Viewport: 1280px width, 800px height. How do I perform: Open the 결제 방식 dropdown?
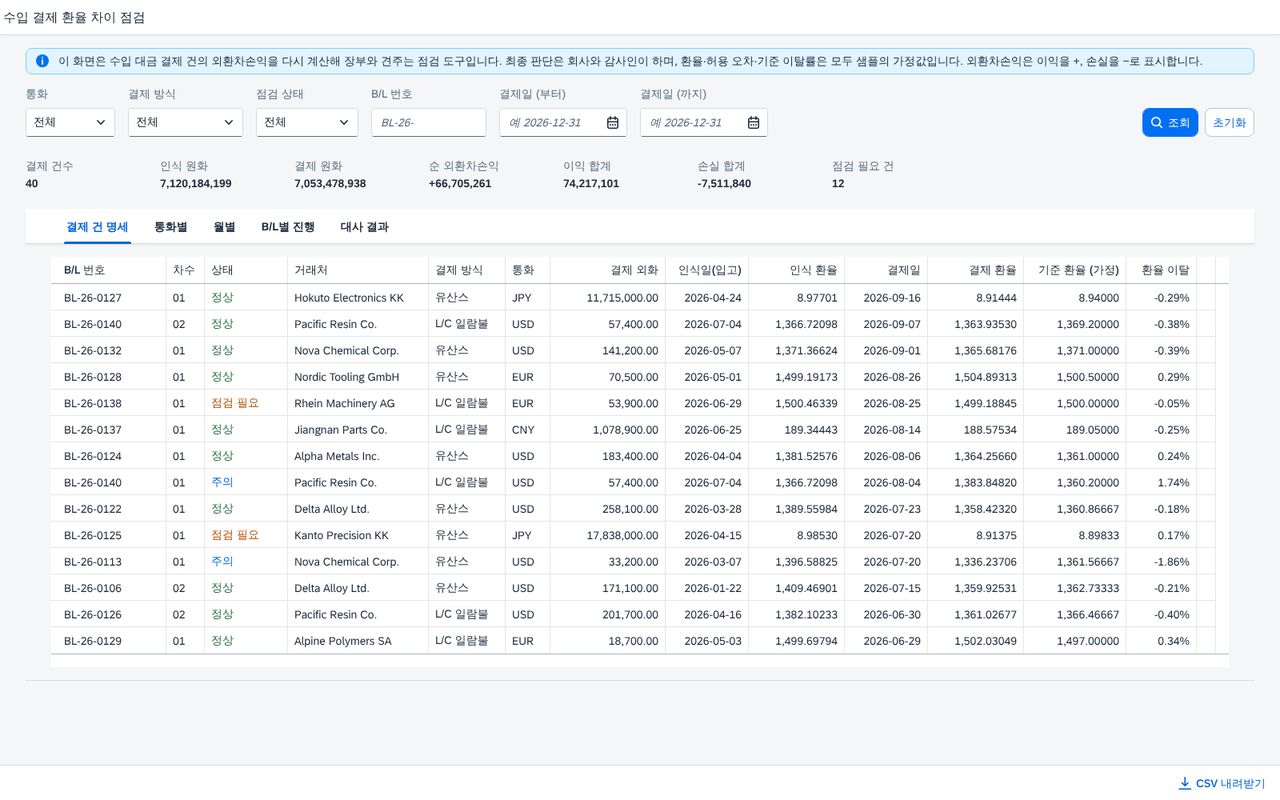185,122
